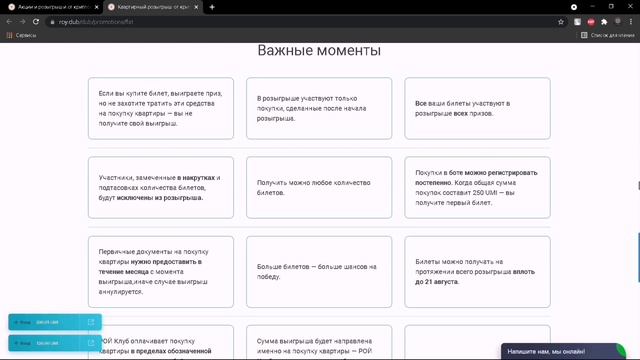Click the card 'В розыгрыше участвуют только покупки'
640x360 pixels.
pyautogui.click(x=319, y=108)
